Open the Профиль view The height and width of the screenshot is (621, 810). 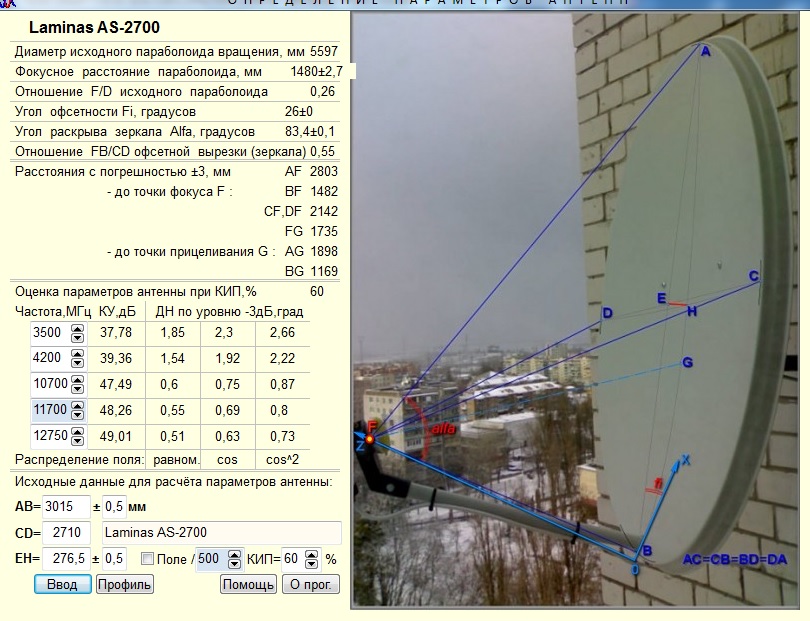pyautogui.click(x=124, y=584)
